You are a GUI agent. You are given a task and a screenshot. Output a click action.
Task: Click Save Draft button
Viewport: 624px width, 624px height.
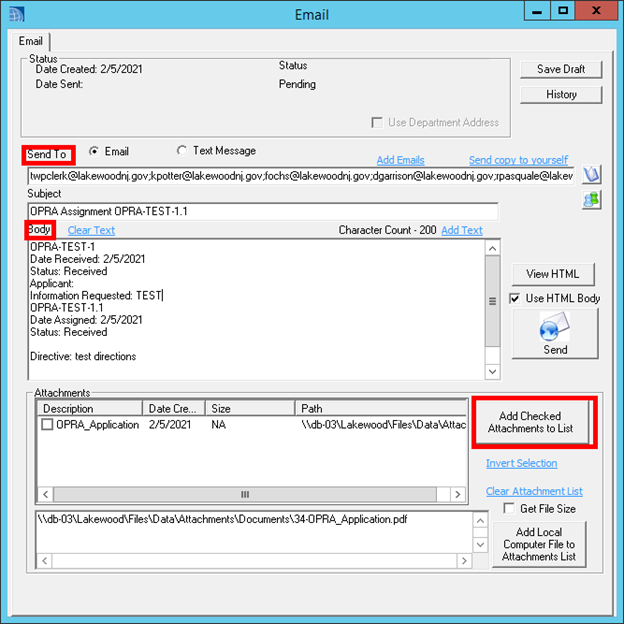pyautogui.click(x=561, y=69)
